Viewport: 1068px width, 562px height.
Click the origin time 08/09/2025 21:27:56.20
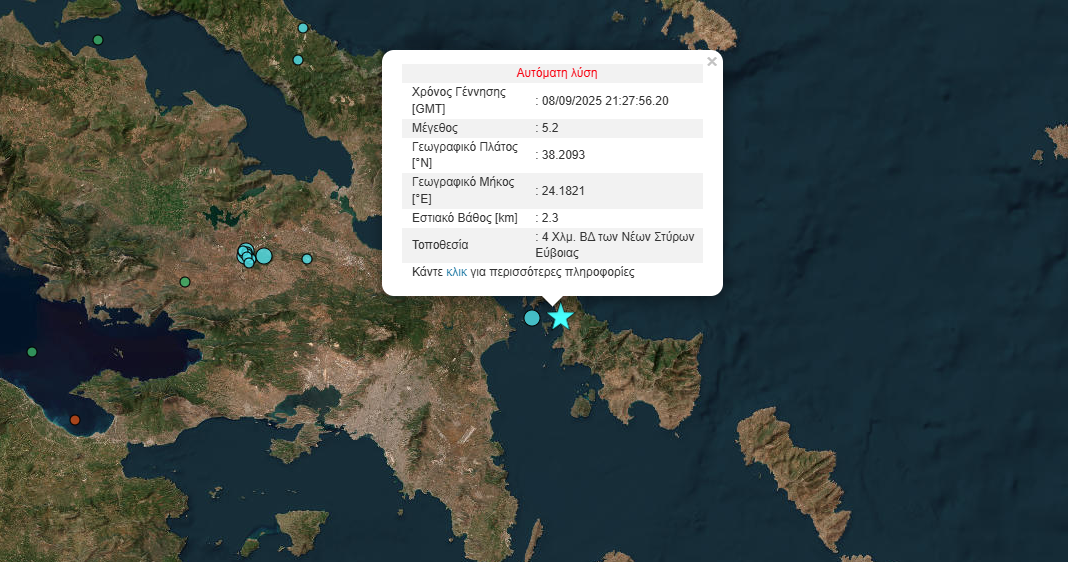coord(603,101)
